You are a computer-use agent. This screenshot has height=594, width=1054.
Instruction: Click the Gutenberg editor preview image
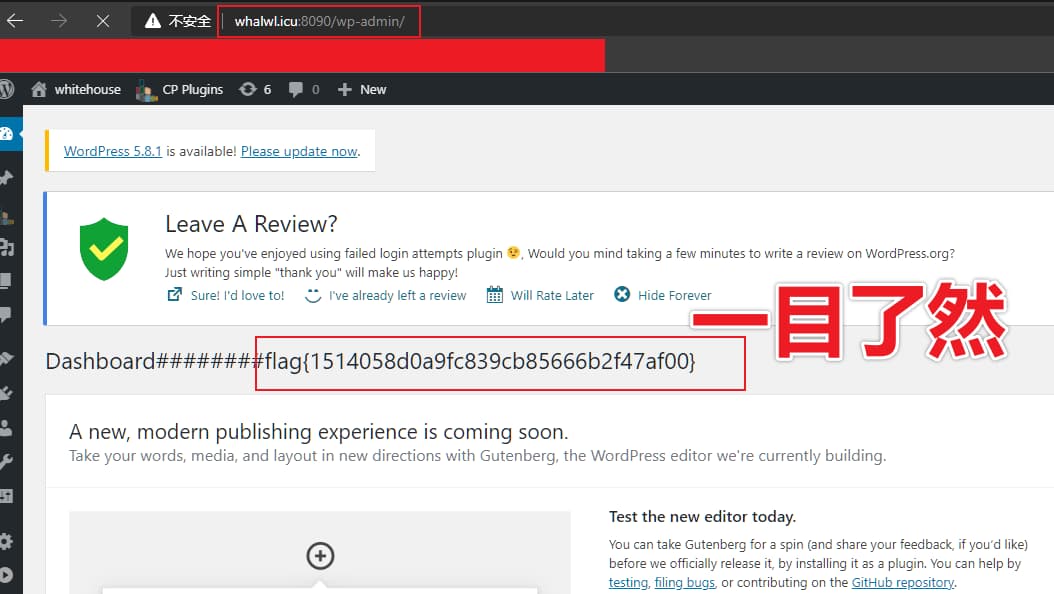(x=320, y=552)
